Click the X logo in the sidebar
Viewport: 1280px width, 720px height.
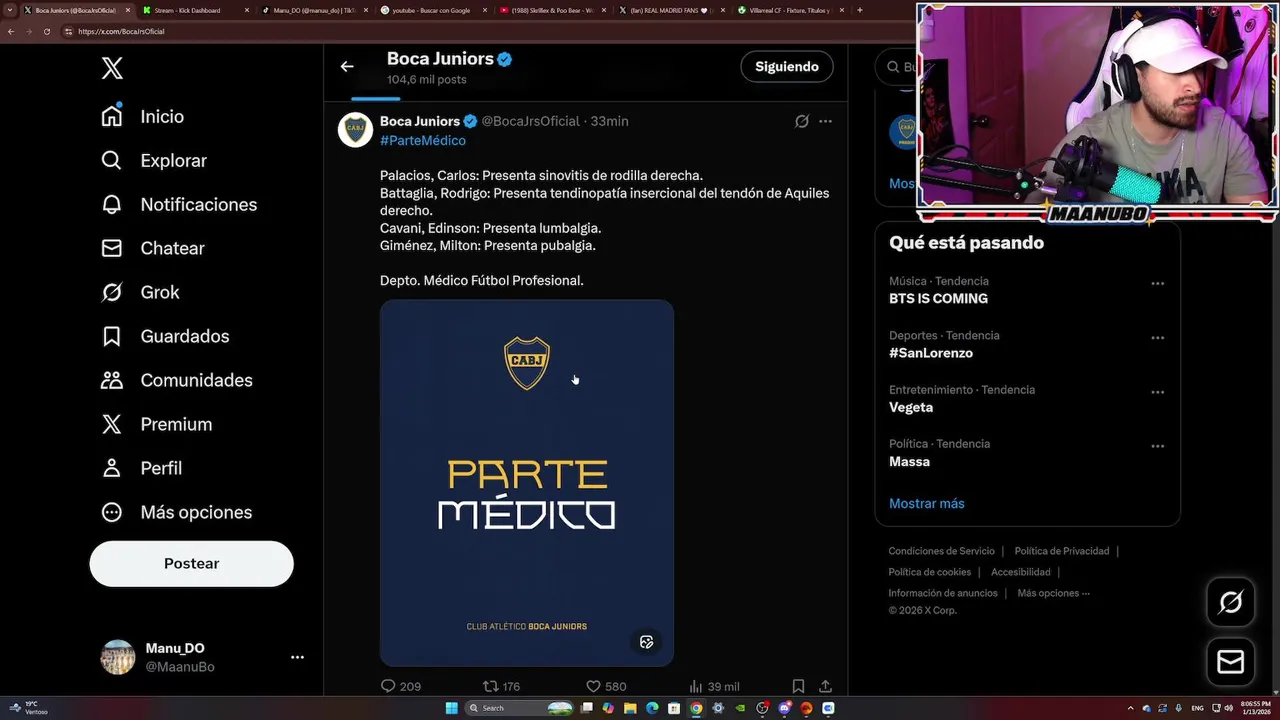[112, 68]
